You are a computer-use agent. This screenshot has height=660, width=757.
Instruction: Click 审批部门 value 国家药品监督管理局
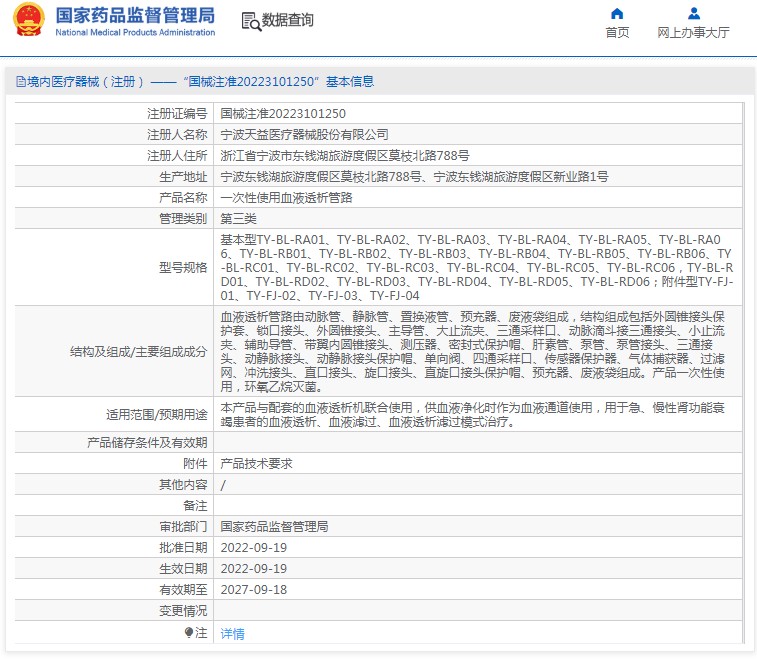(274, 527)
